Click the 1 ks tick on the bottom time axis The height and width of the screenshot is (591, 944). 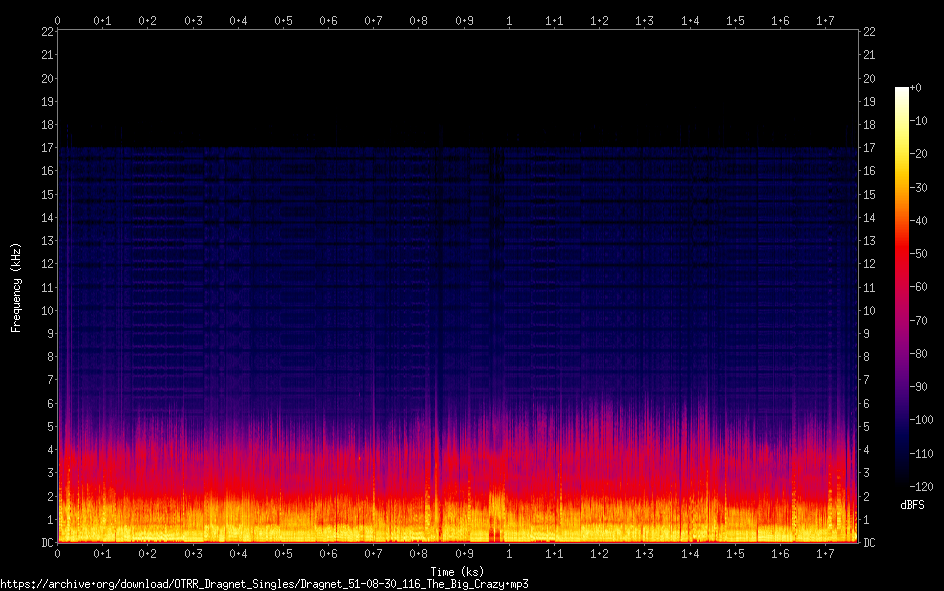pyautogui.click(x=510, y=553)
